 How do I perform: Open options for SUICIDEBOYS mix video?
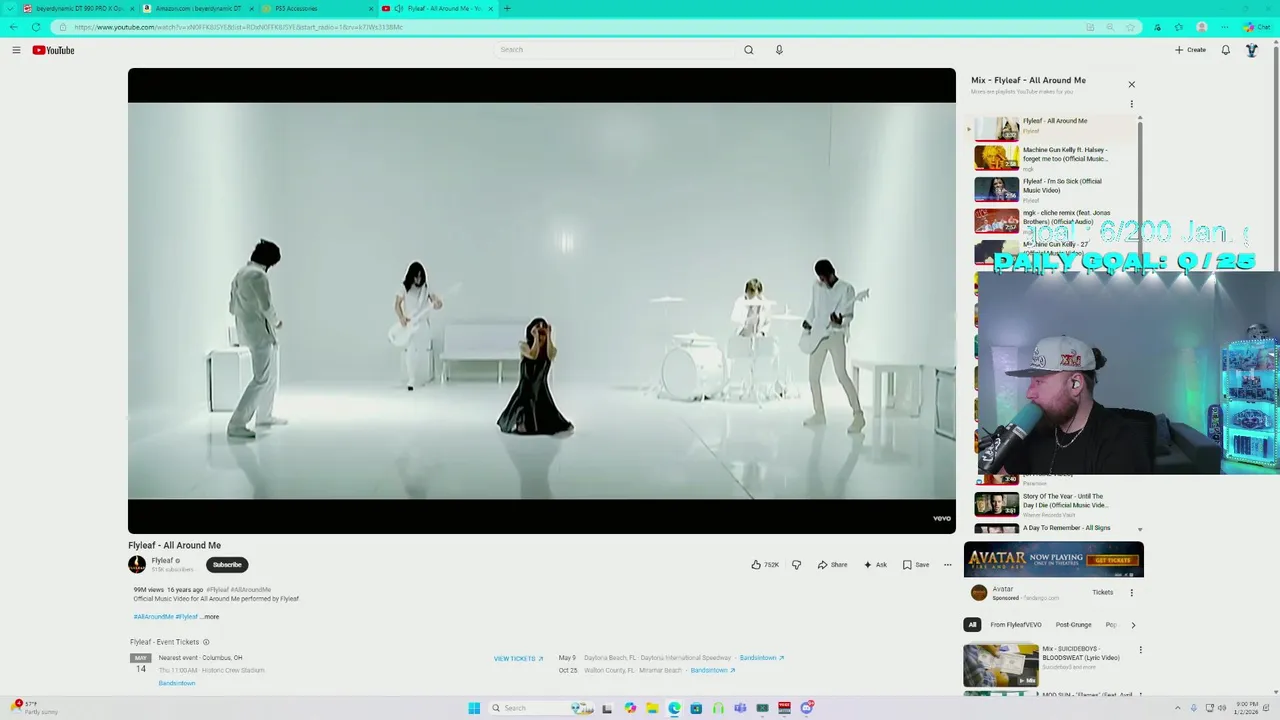[1140, 650]
